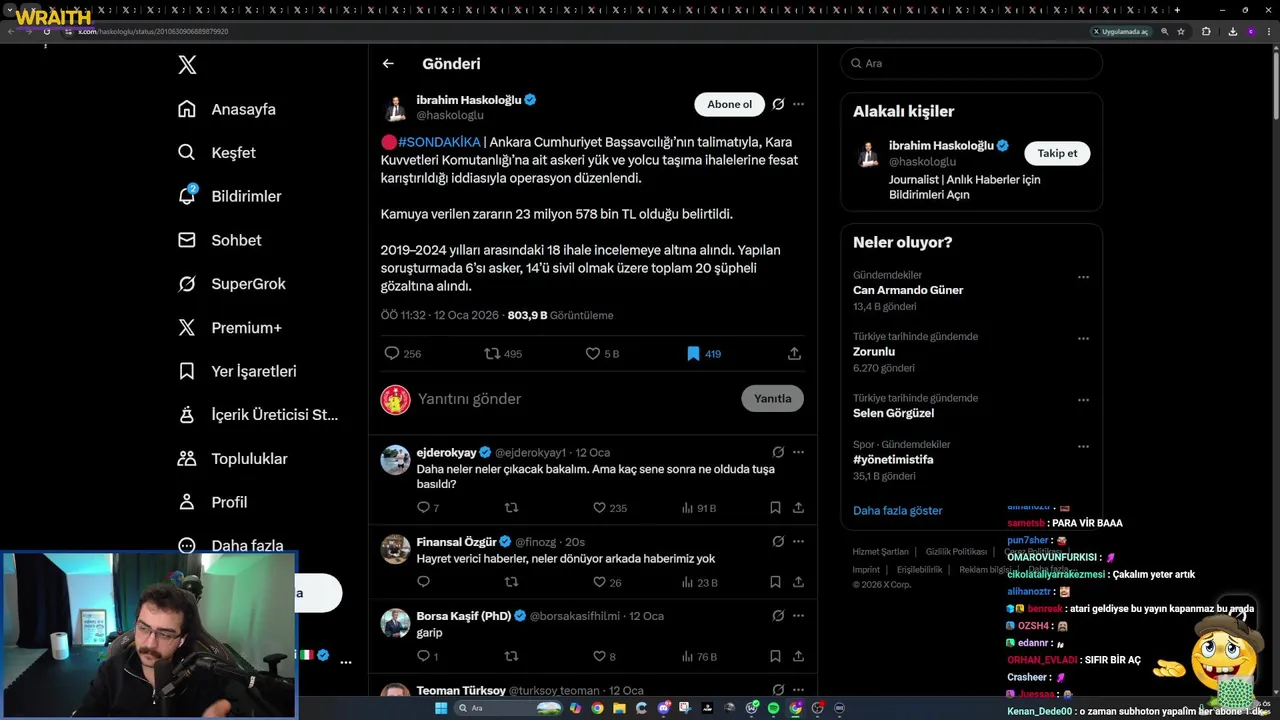
Task: Open Borsa Kaşif reply more options
Action: coord(798,616)
